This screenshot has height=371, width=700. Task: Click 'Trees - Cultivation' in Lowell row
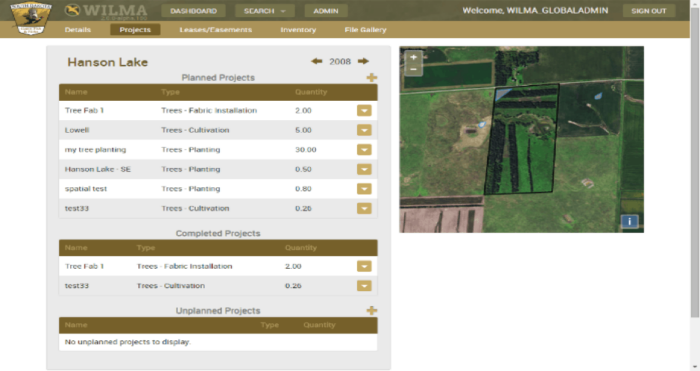[x=195, y=130]
